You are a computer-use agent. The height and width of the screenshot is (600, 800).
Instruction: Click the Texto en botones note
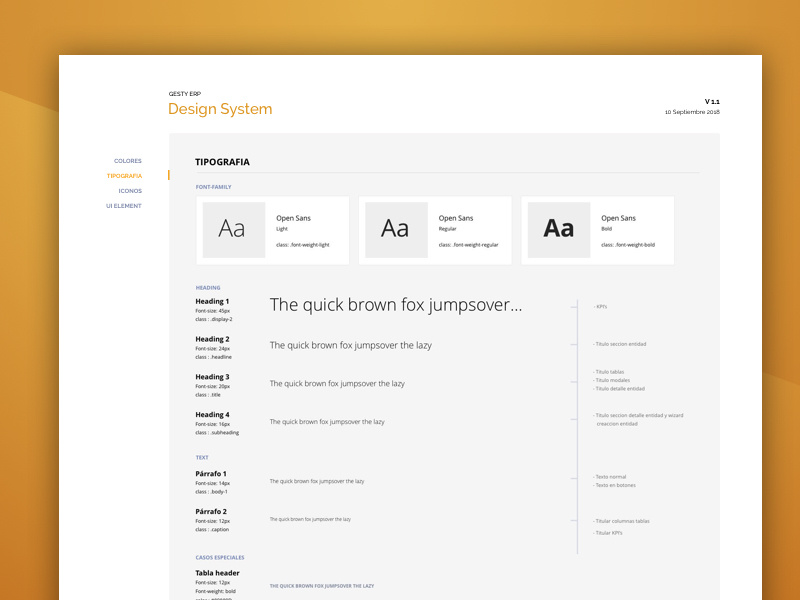click(614, 485)
